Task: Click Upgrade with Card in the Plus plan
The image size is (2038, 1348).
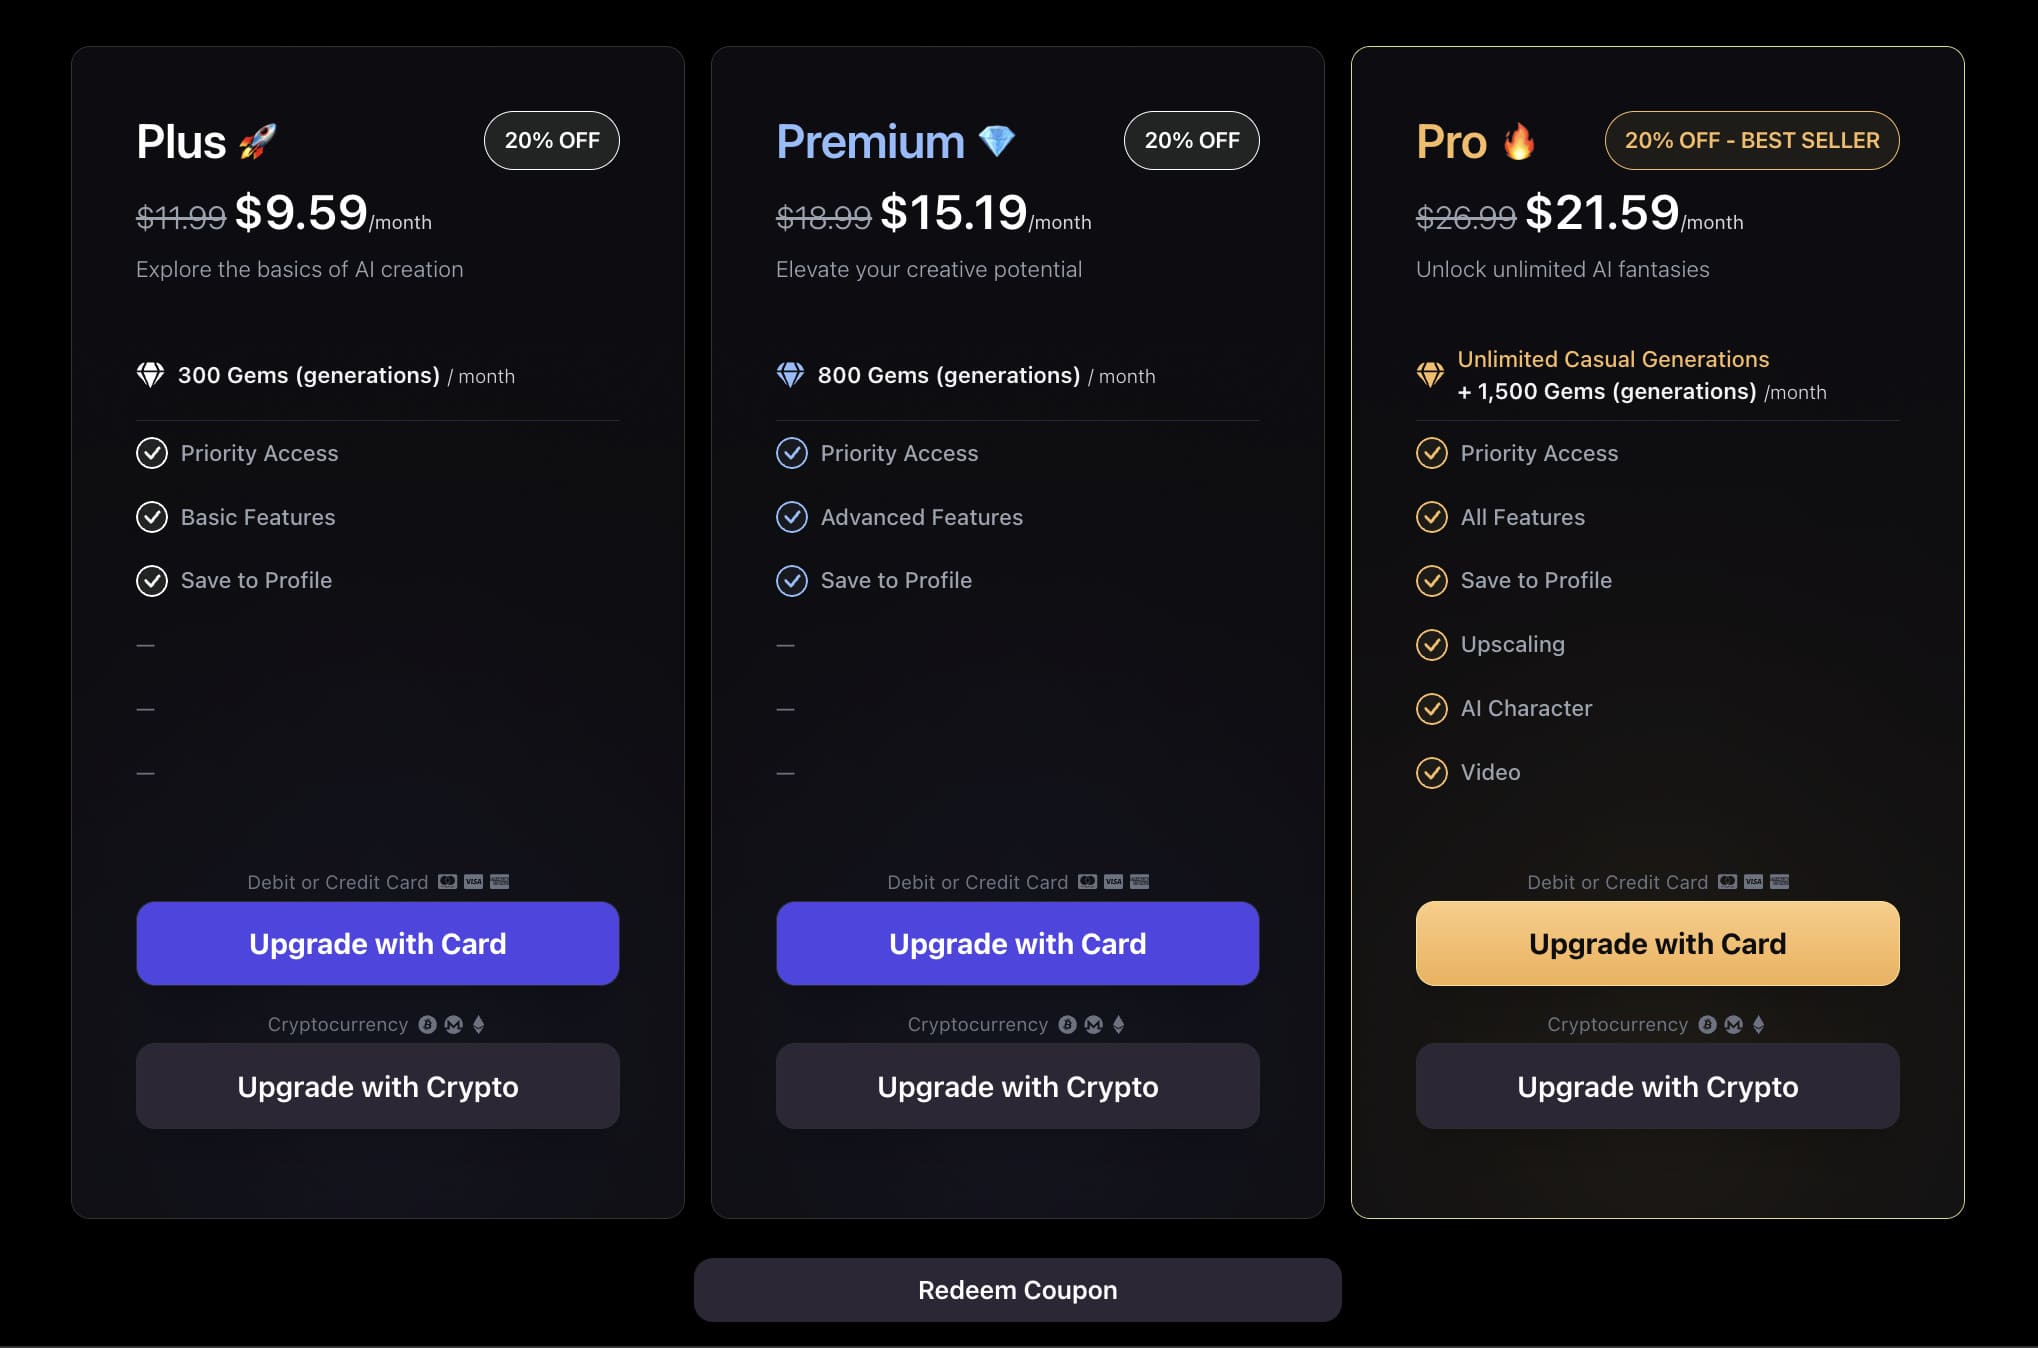Action: click(x=378, y=943)
